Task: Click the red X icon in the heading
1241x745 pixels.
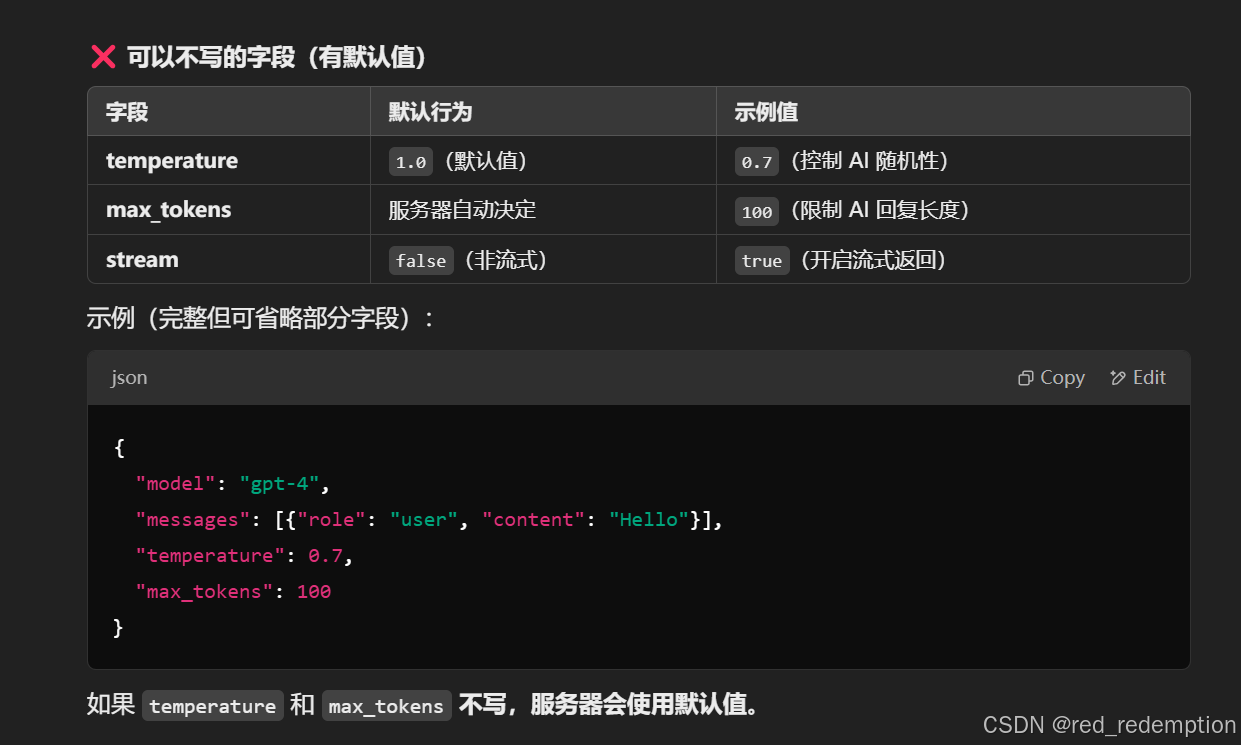Action: pos(103,58)
